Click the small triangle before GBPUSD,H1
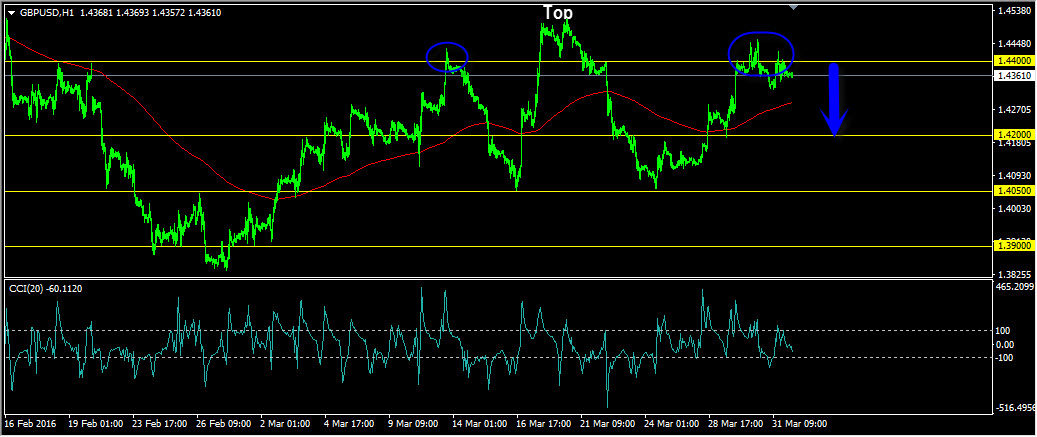Viewport: 1037px width, 437px height. click(x=11, y=13)
